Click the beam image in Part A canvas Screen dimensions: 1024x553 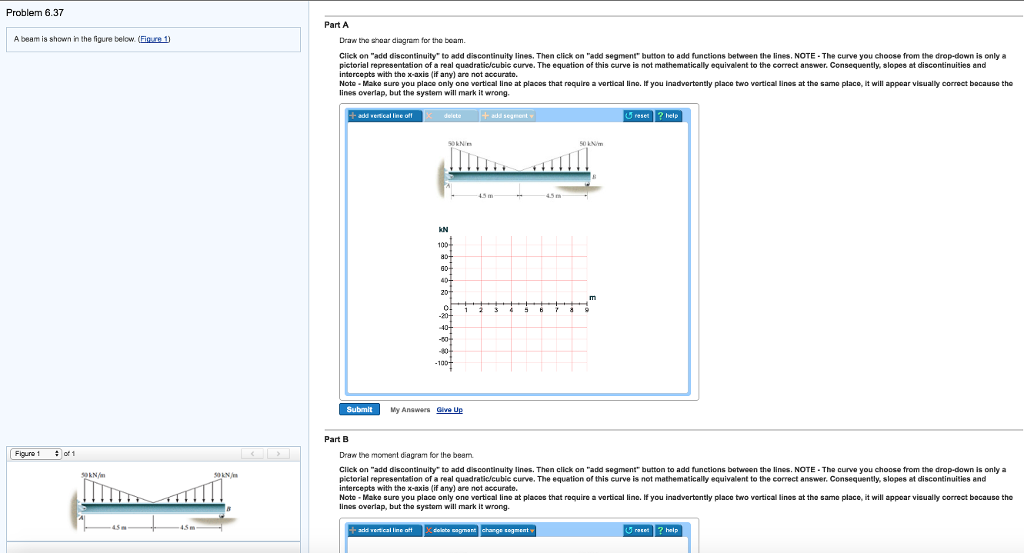[x=520, y=170]
